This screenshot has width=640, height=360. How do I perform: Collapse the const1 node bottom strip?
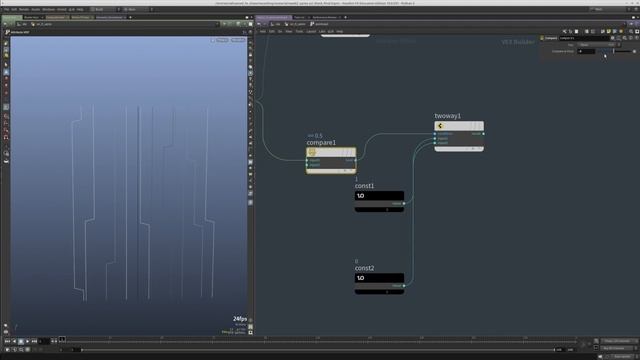click(379, 209)
